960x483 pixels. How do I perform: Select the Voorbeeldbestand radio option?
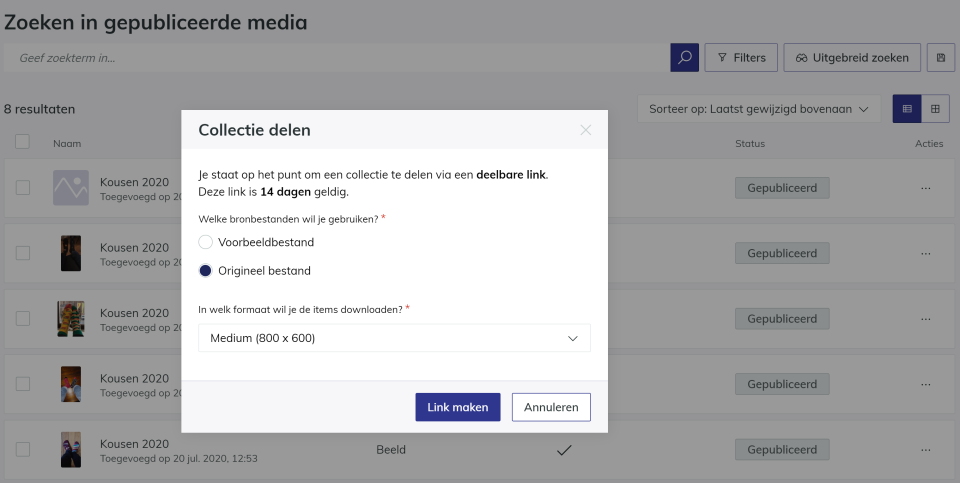pyautogui.click(x=206, y=242)
